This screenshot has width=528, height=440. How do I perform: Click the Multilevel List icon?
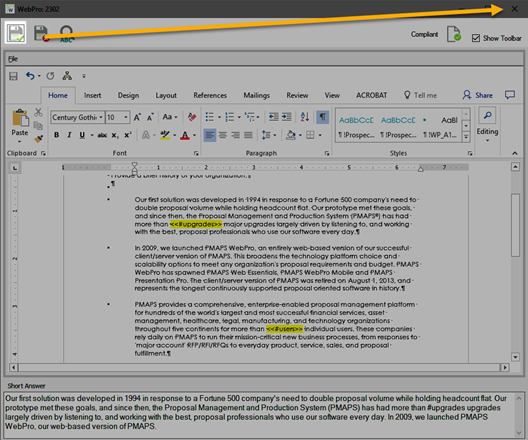point(250,117)
